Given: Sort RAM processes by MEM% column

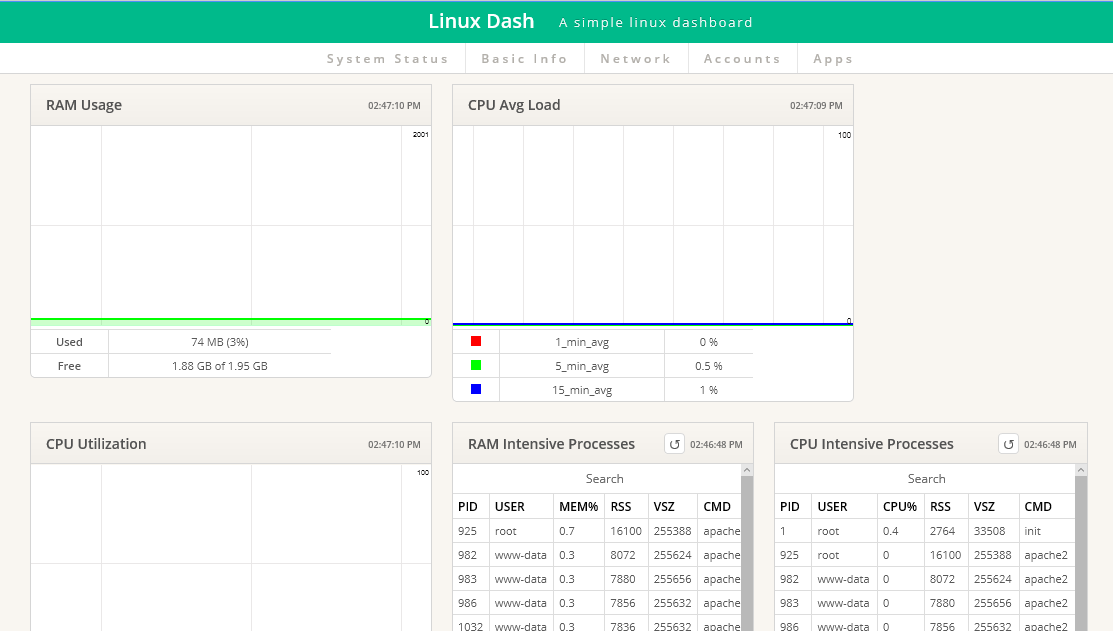Looking at the screenshot, I should [x=578, y=506].
